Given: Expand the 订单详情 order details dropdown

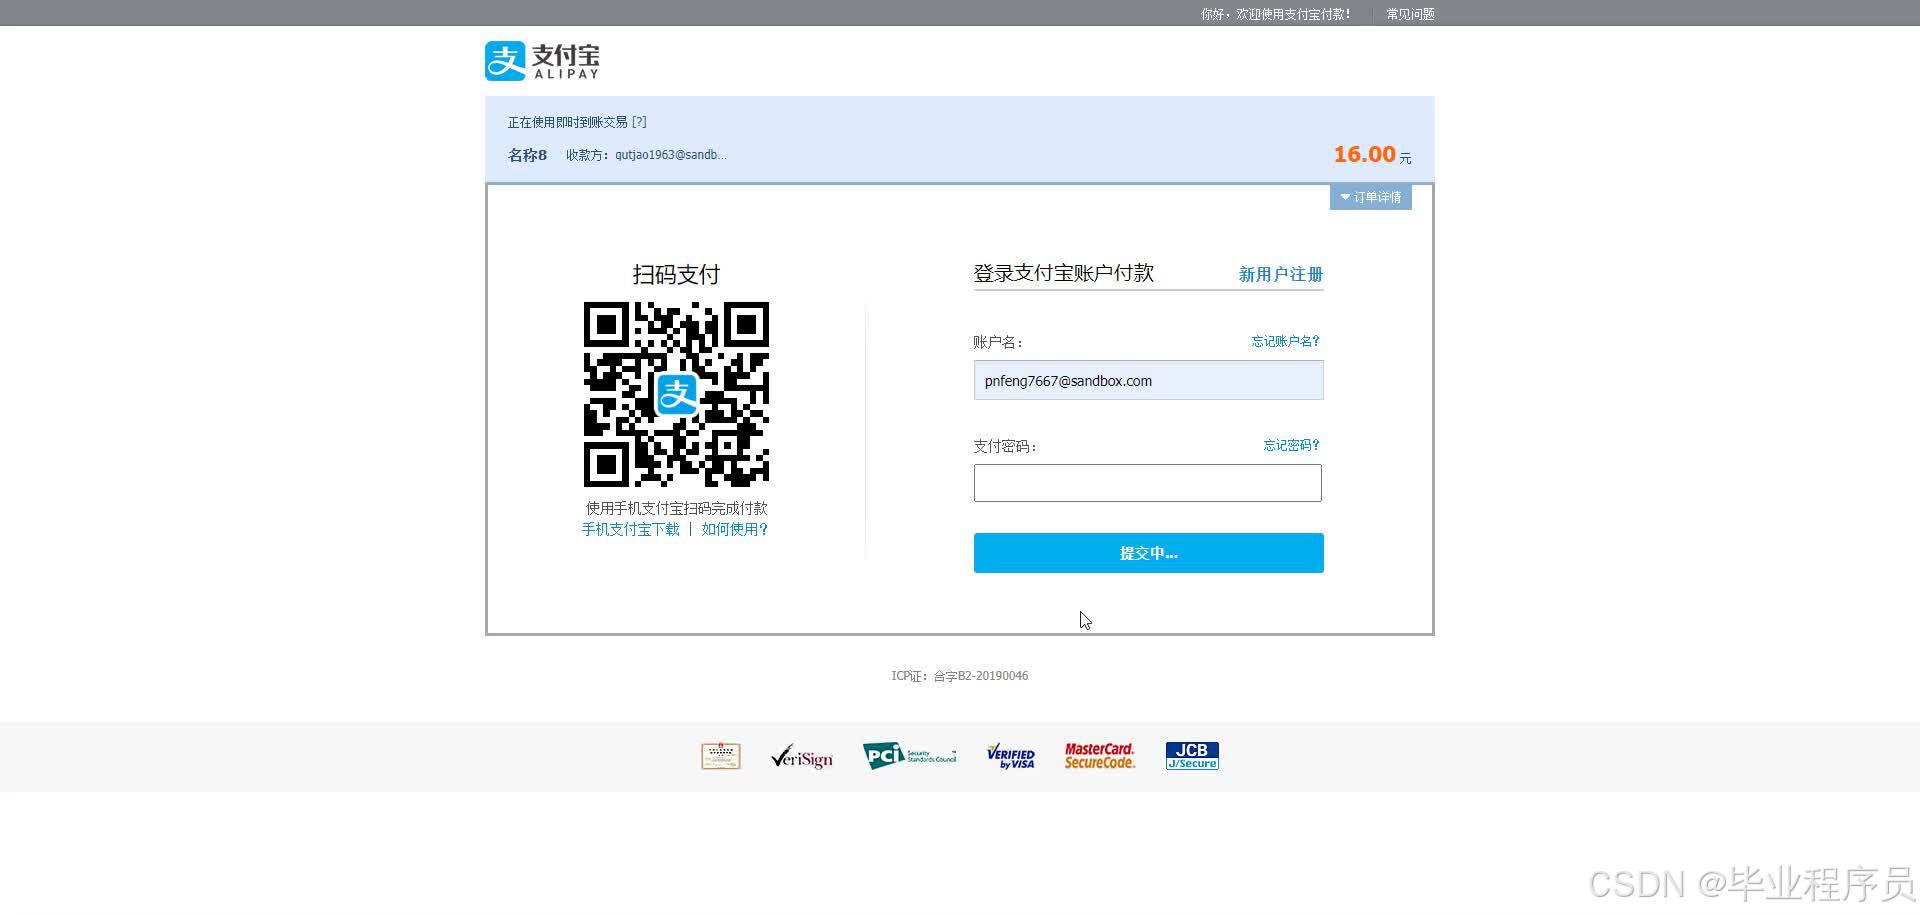Looking at the screenshot, I should pos(1370,197).
